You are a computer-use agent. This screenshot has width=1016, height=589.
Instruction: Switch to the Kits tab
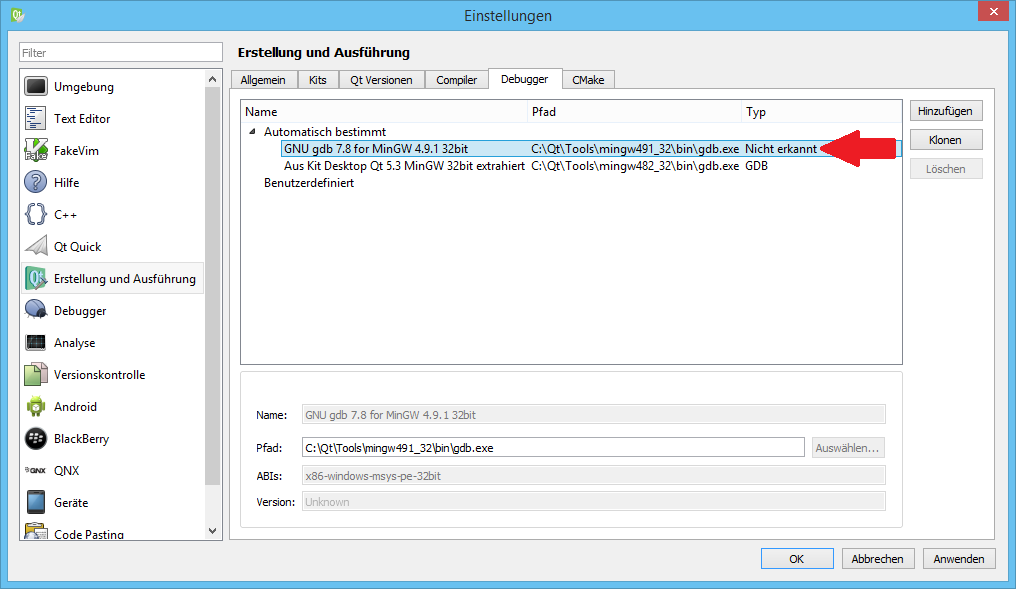coord(318,80)
